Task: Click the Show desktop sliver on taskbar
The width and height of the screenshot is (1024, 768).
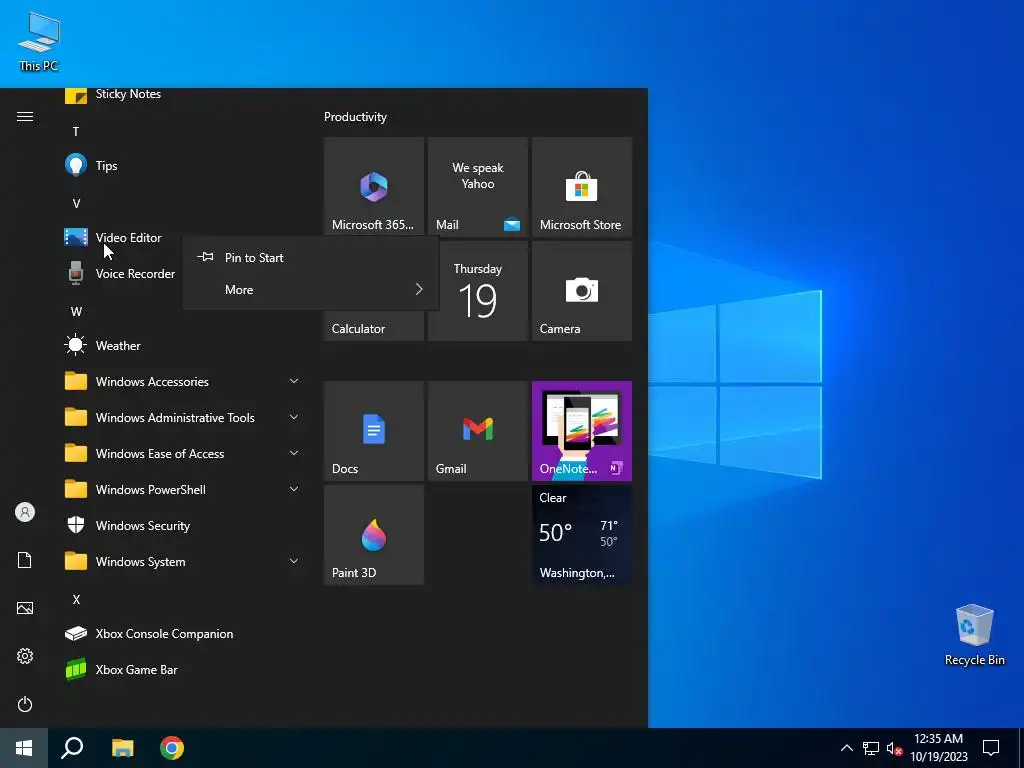Action: coord(1021,748)
